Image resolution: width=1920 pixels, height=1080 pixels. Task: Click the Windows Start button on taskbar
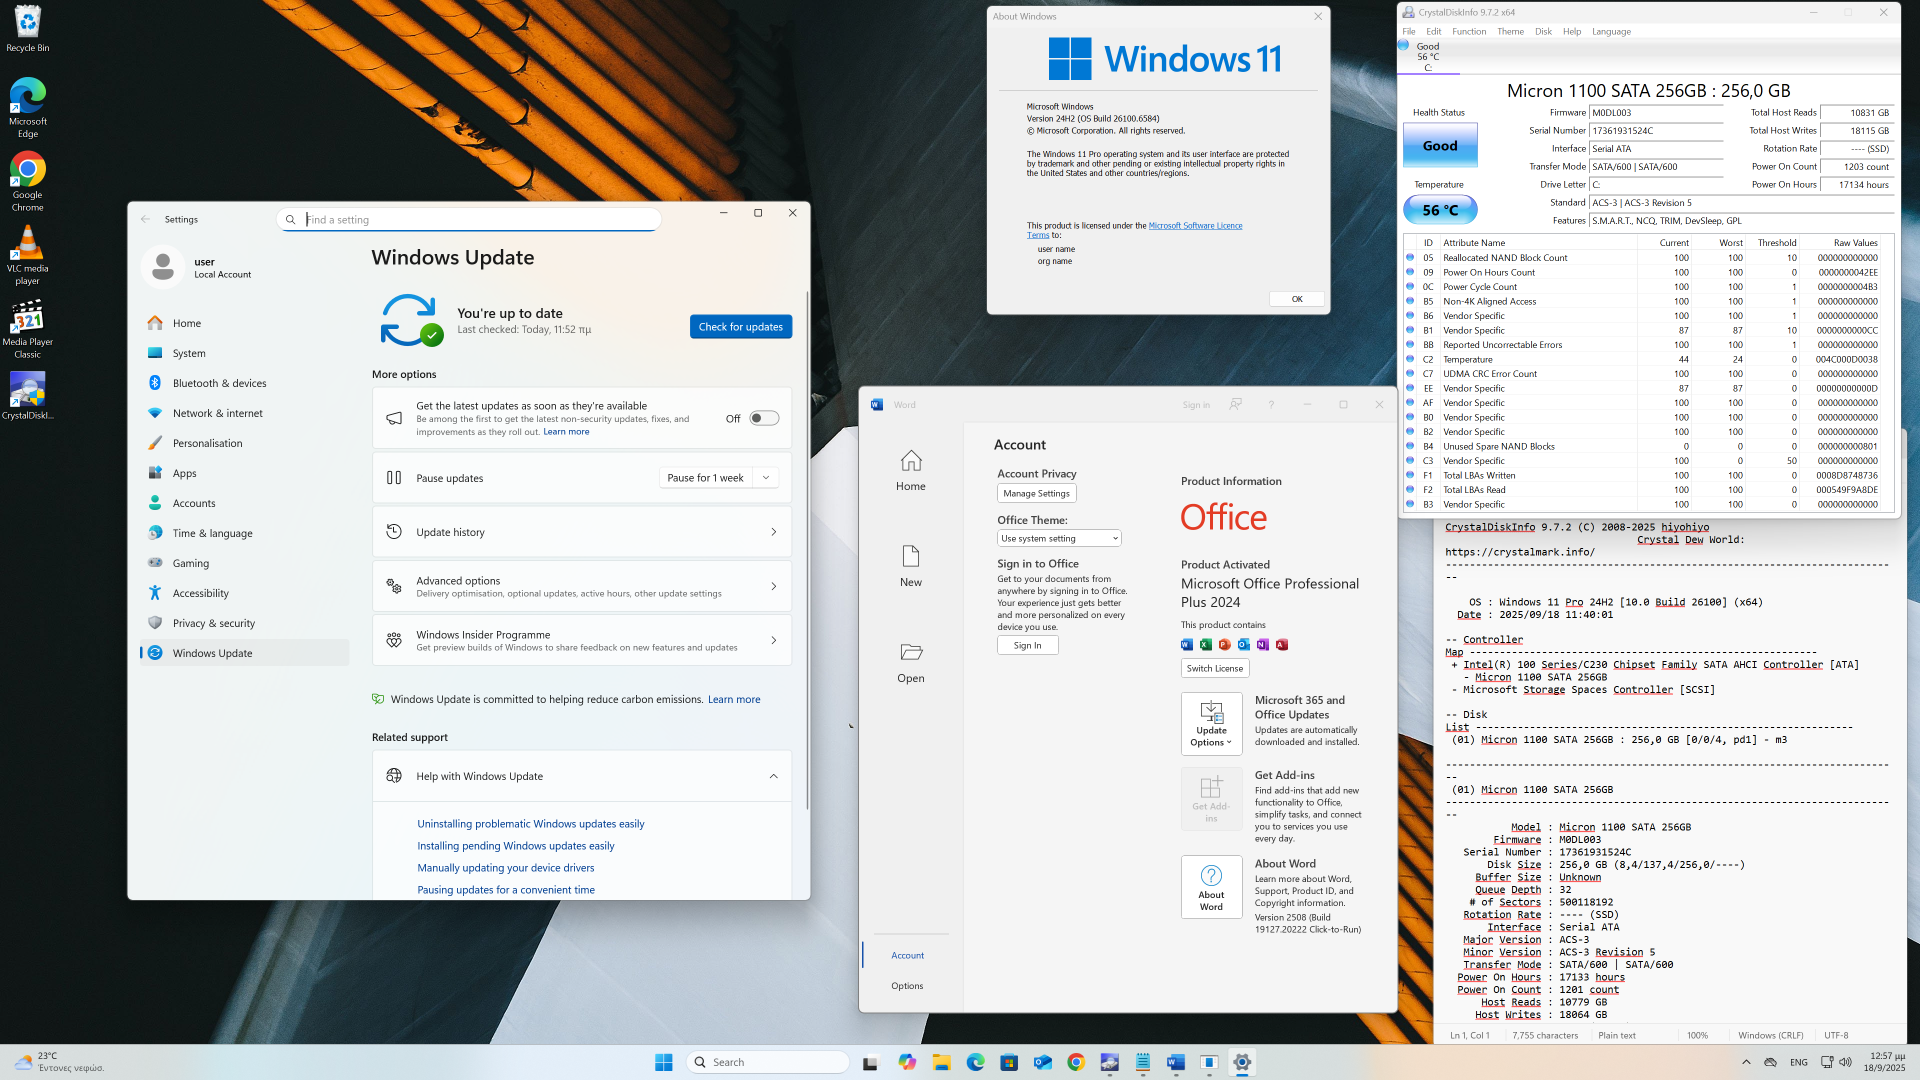tap(663, 1062)
